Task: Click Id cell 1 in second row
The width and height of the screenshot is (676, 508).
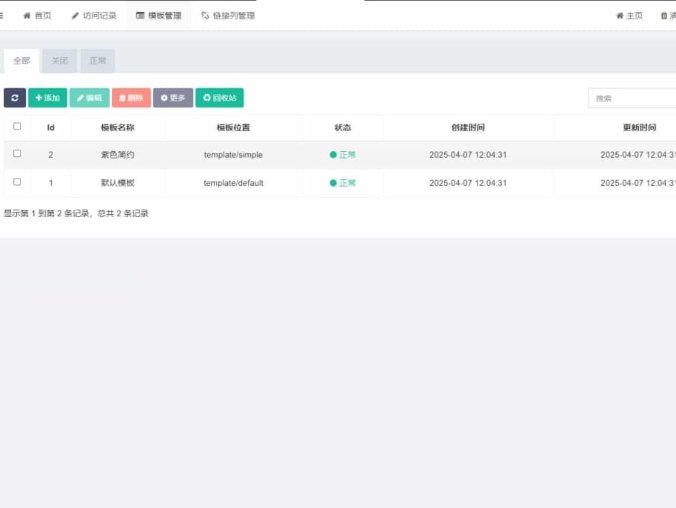Action: 50,183
